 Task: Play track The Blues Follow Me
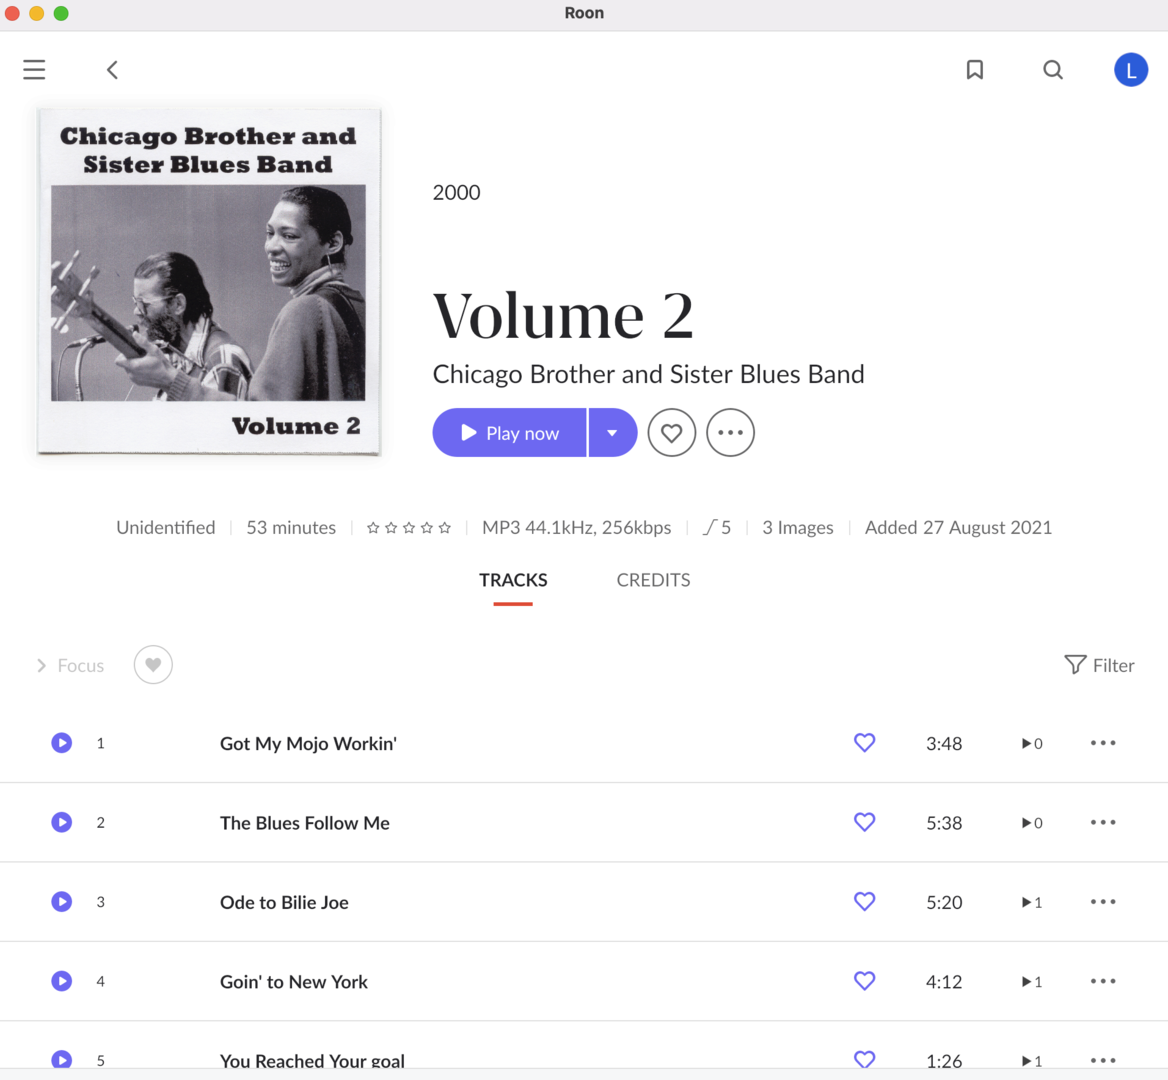(62, 822)
